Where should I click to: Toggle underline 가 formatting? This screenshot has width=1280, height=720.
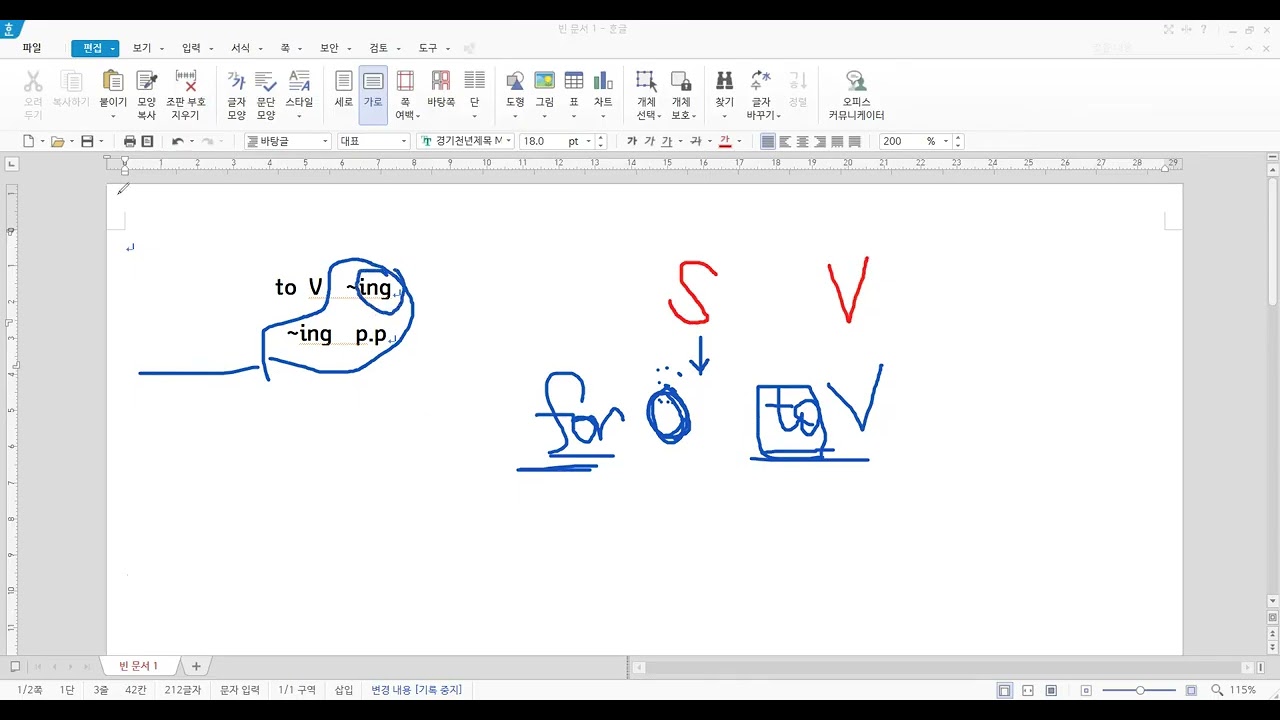point(666,141)
